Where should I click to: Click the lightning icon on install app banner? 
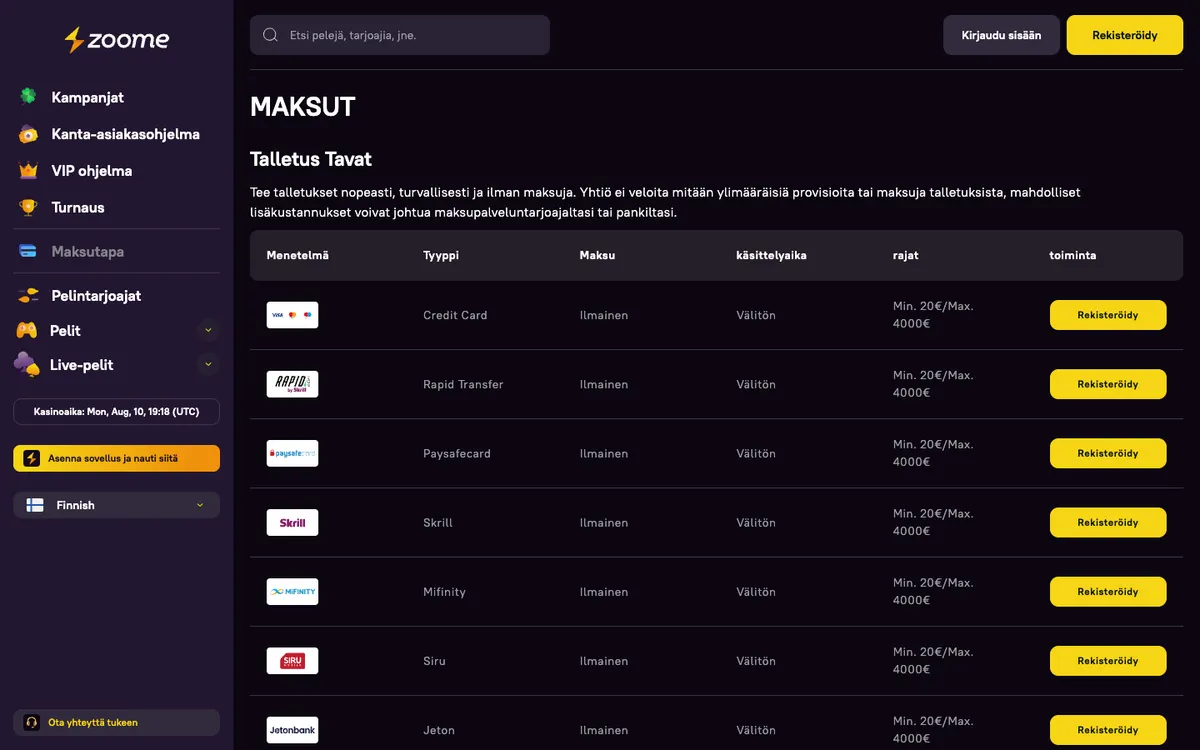(31, 458)
